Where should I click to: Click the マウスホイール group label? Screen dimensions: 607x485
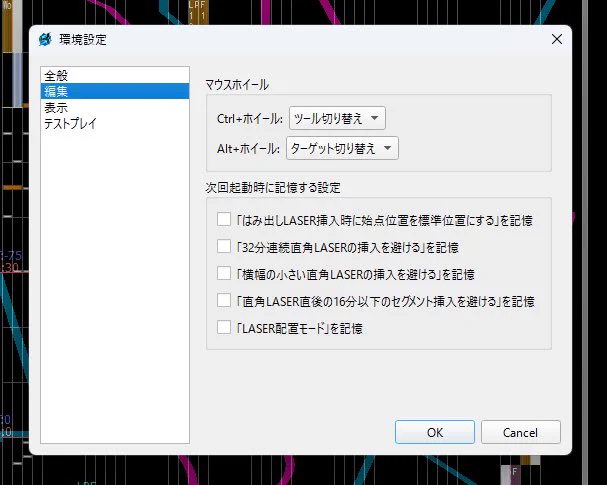coord(237,85)
